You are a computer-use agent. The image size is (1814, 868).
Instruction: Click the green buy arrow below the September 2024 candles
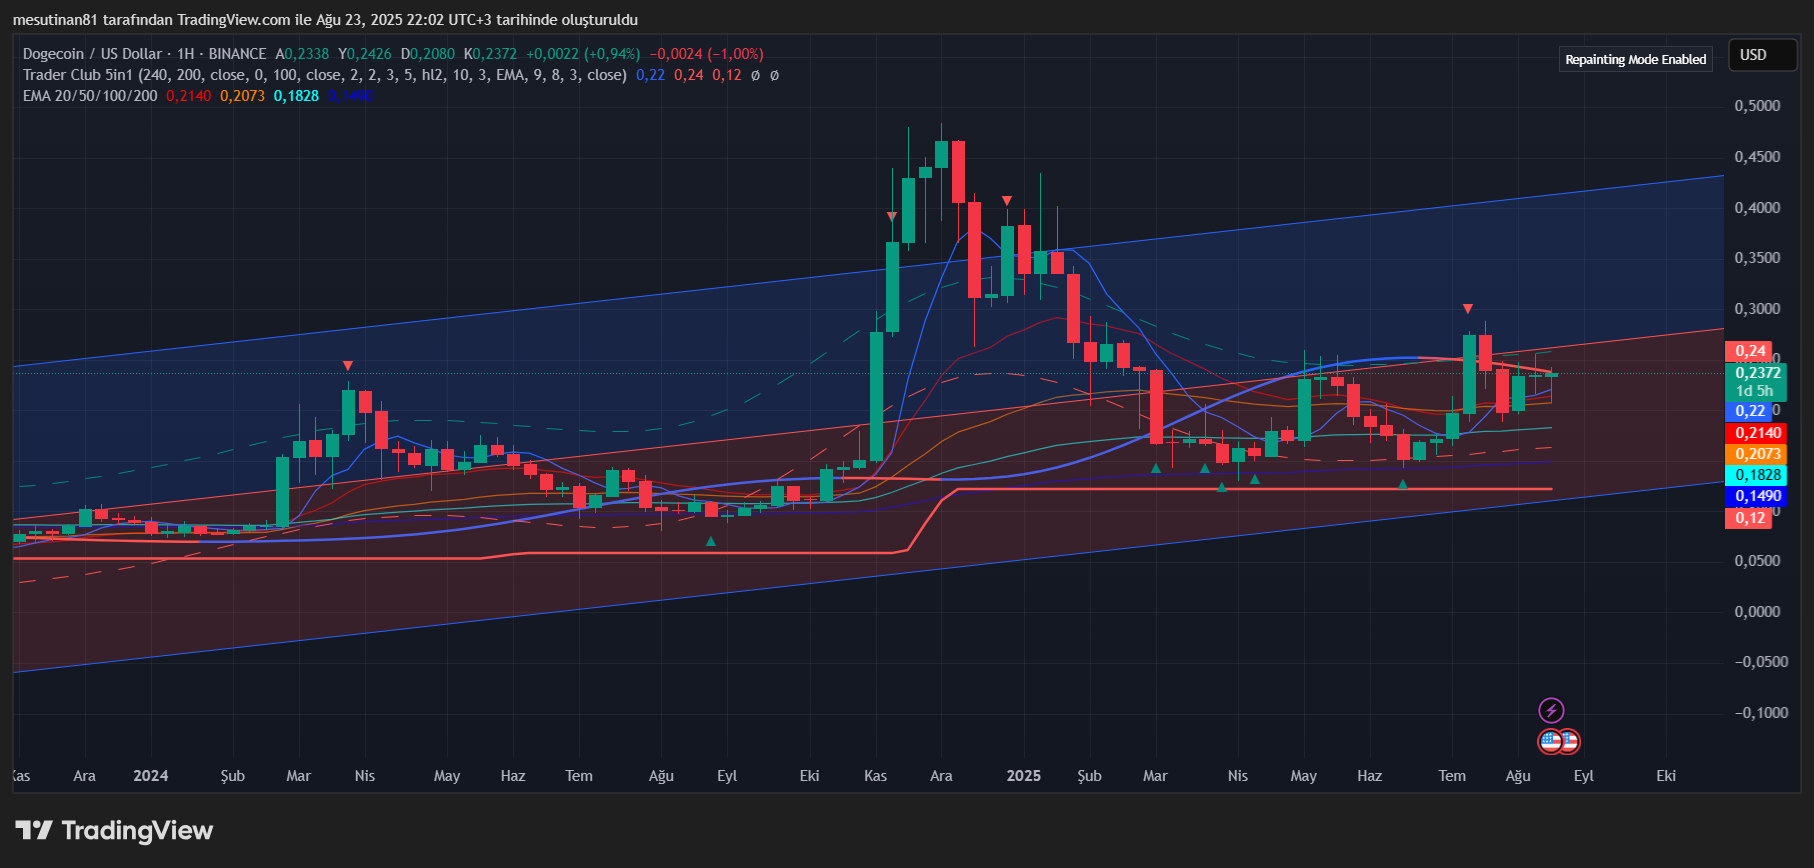click(x=711, y=541)
